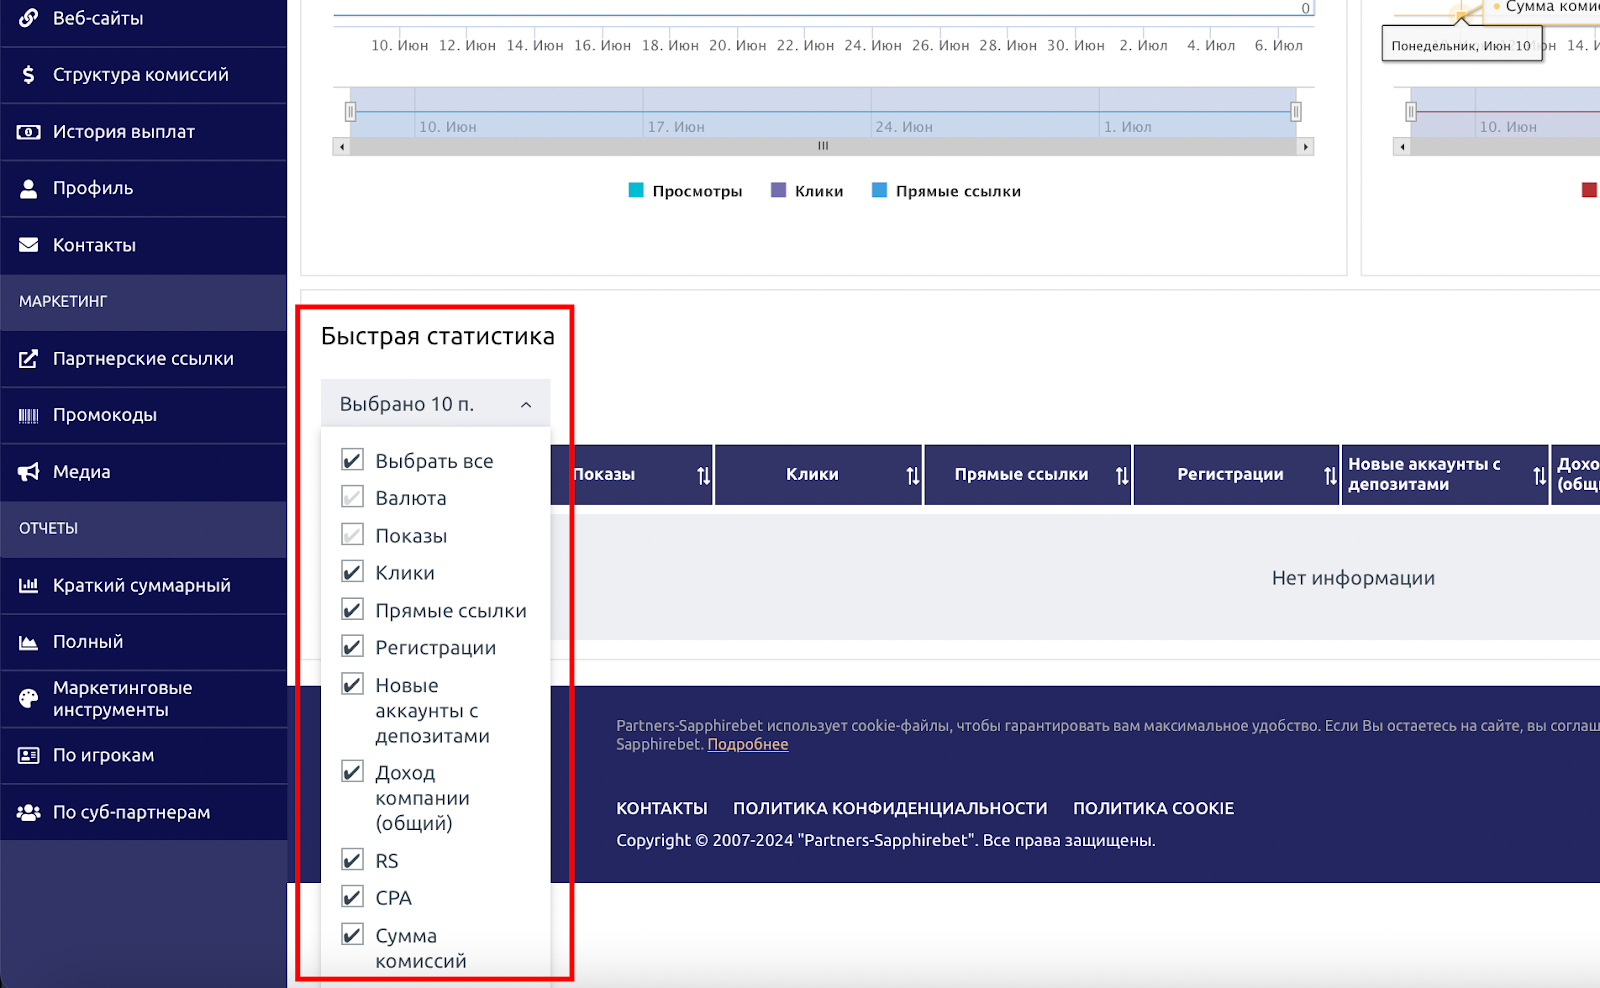
Task: Uncheck the Регистрации checkbox
Action: 352,647
